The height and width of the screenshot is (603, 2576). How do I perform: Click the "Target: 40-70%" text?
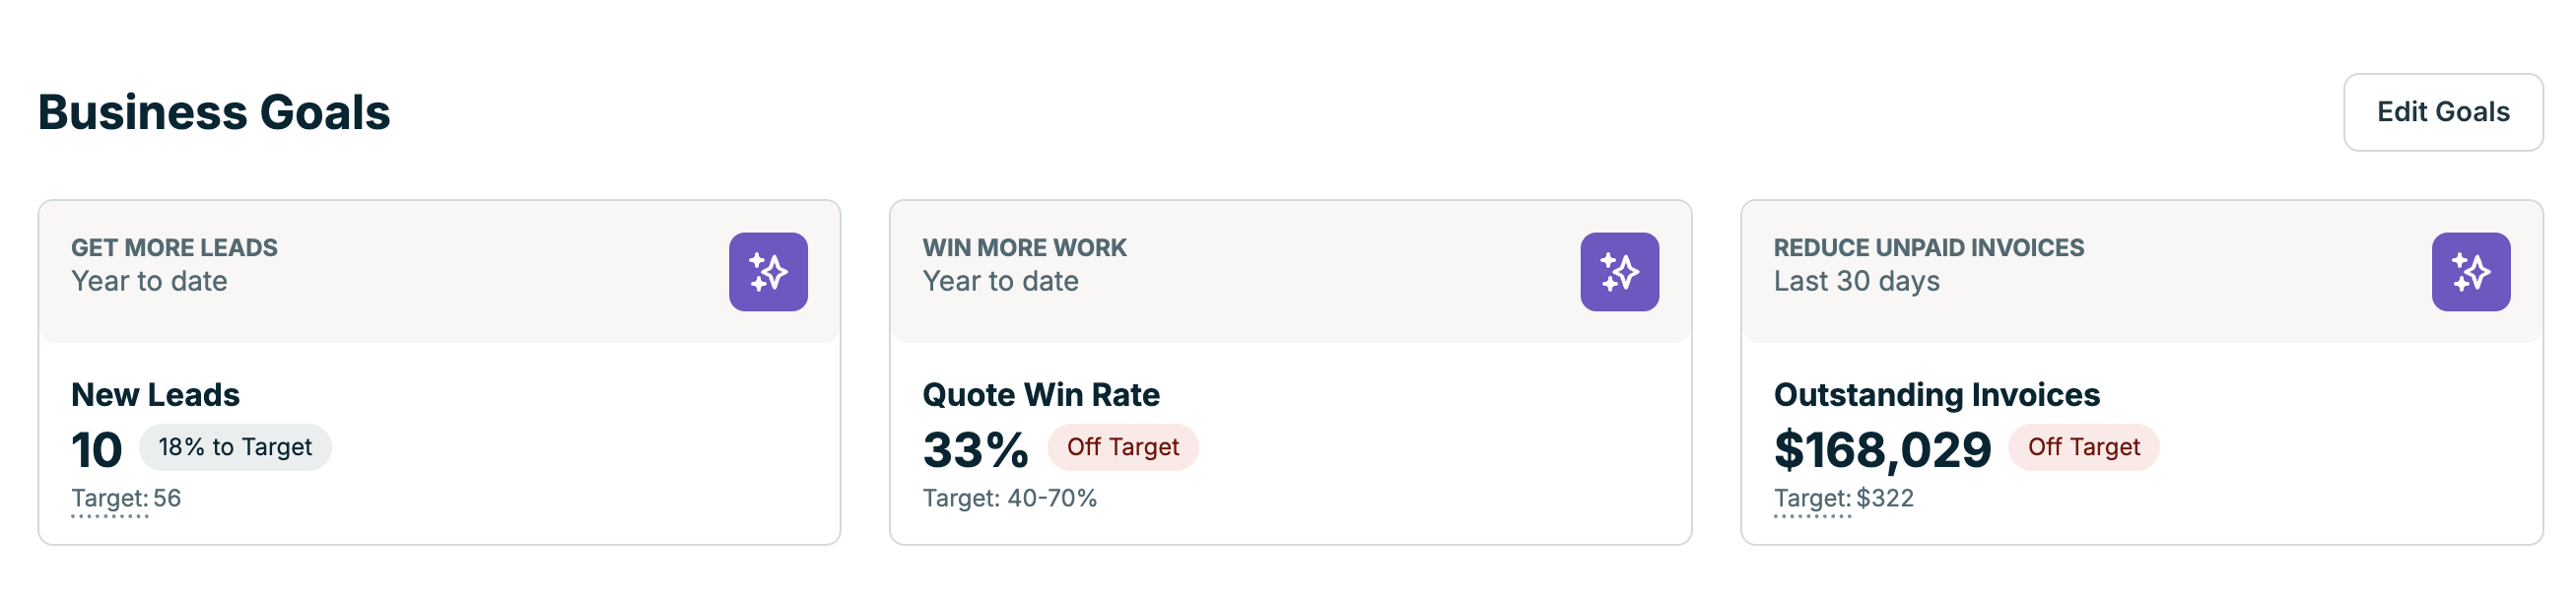(1009, 498)
